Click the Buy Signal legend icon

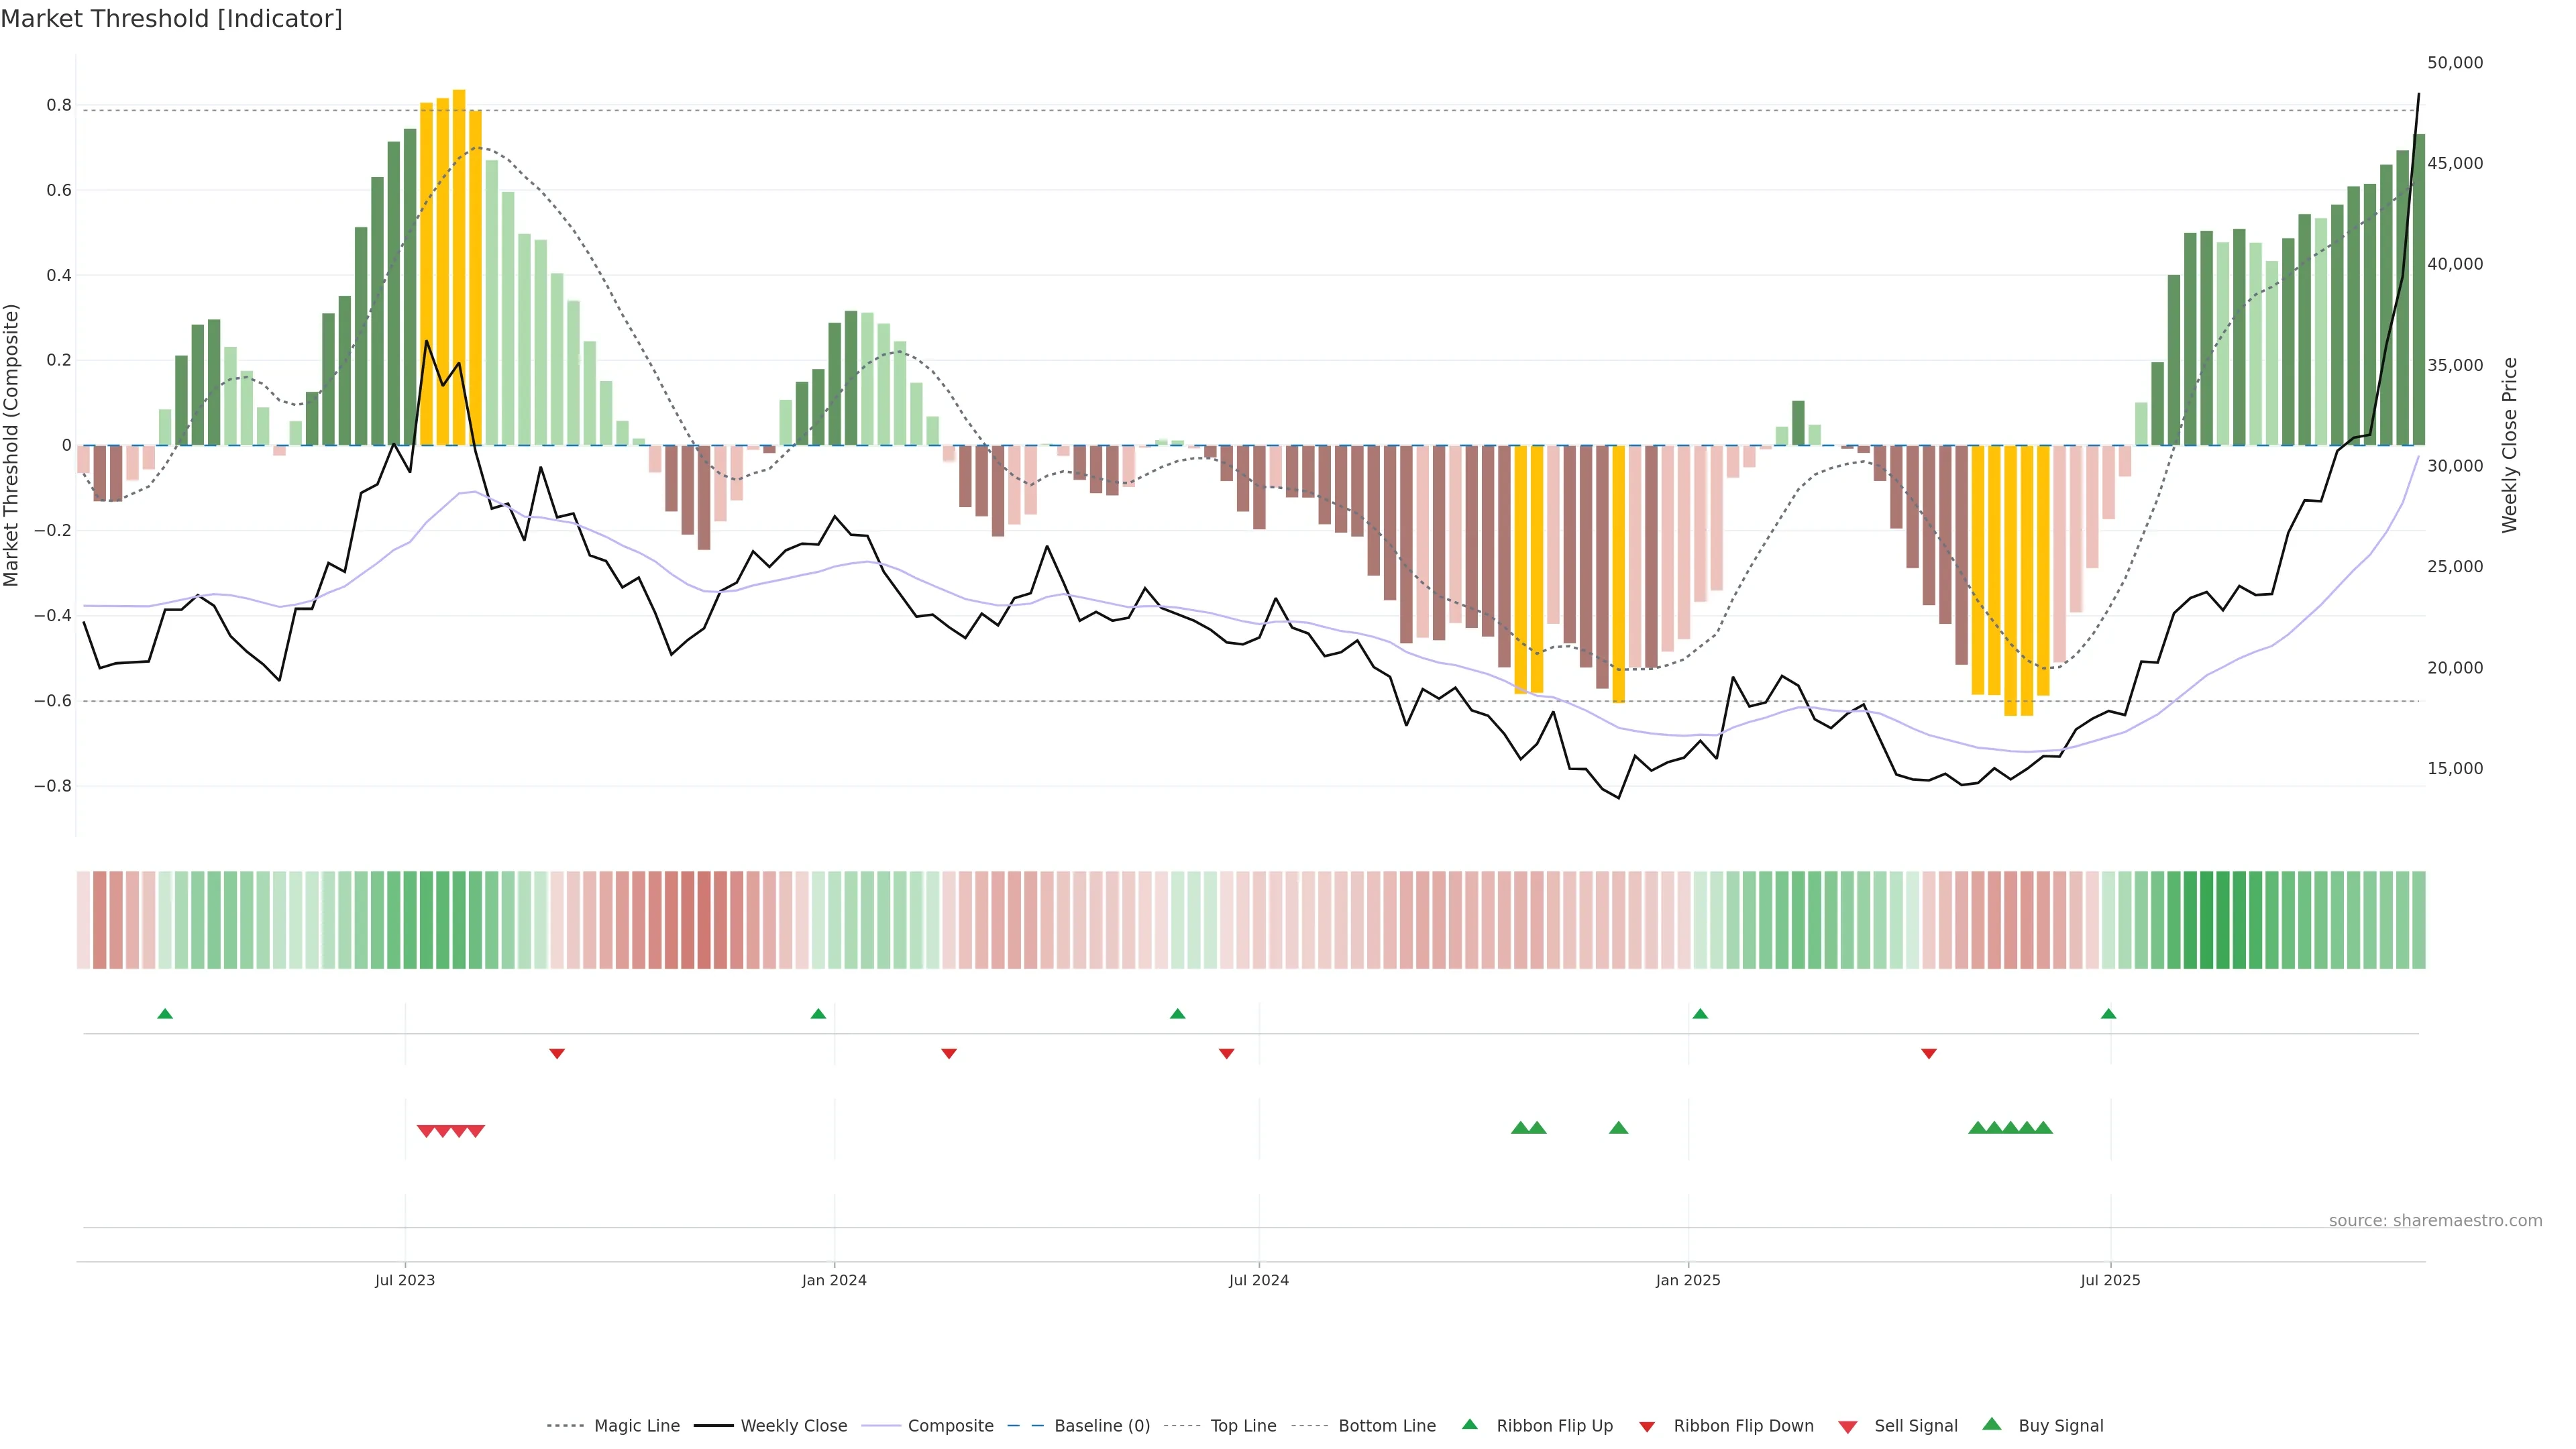1992,1424
